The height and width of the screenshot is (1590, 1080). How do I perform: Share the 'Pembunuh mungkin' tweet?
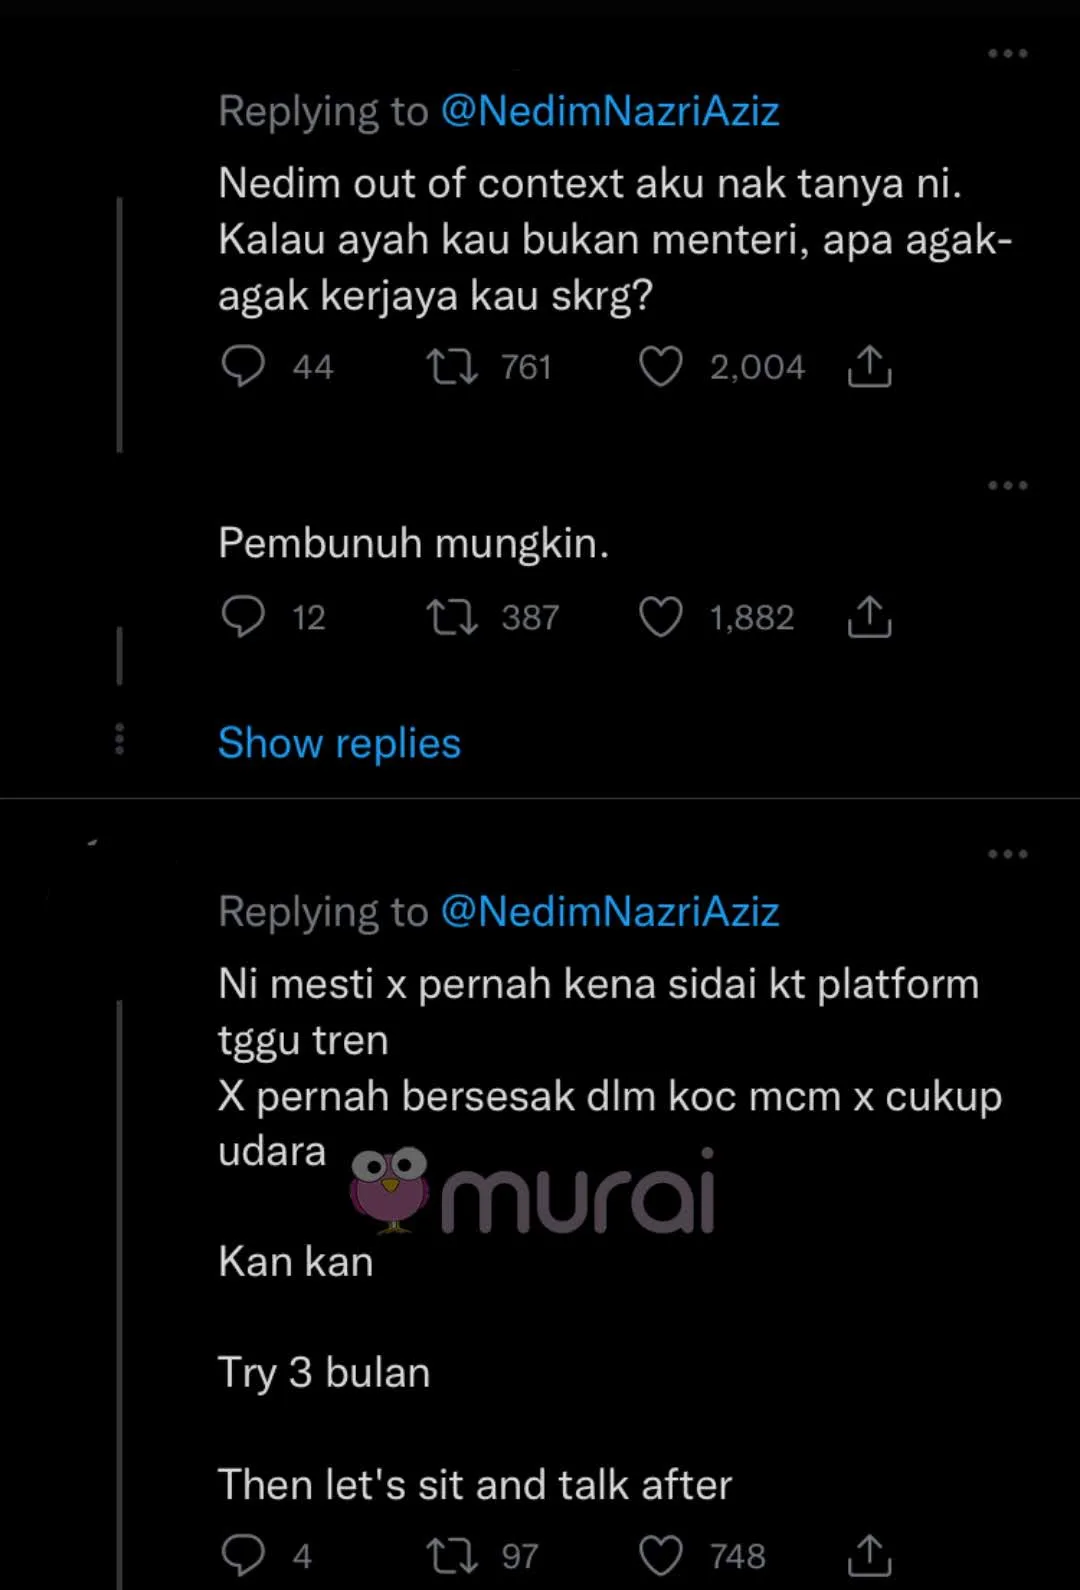pyautogui.click(x=869, y=617)
